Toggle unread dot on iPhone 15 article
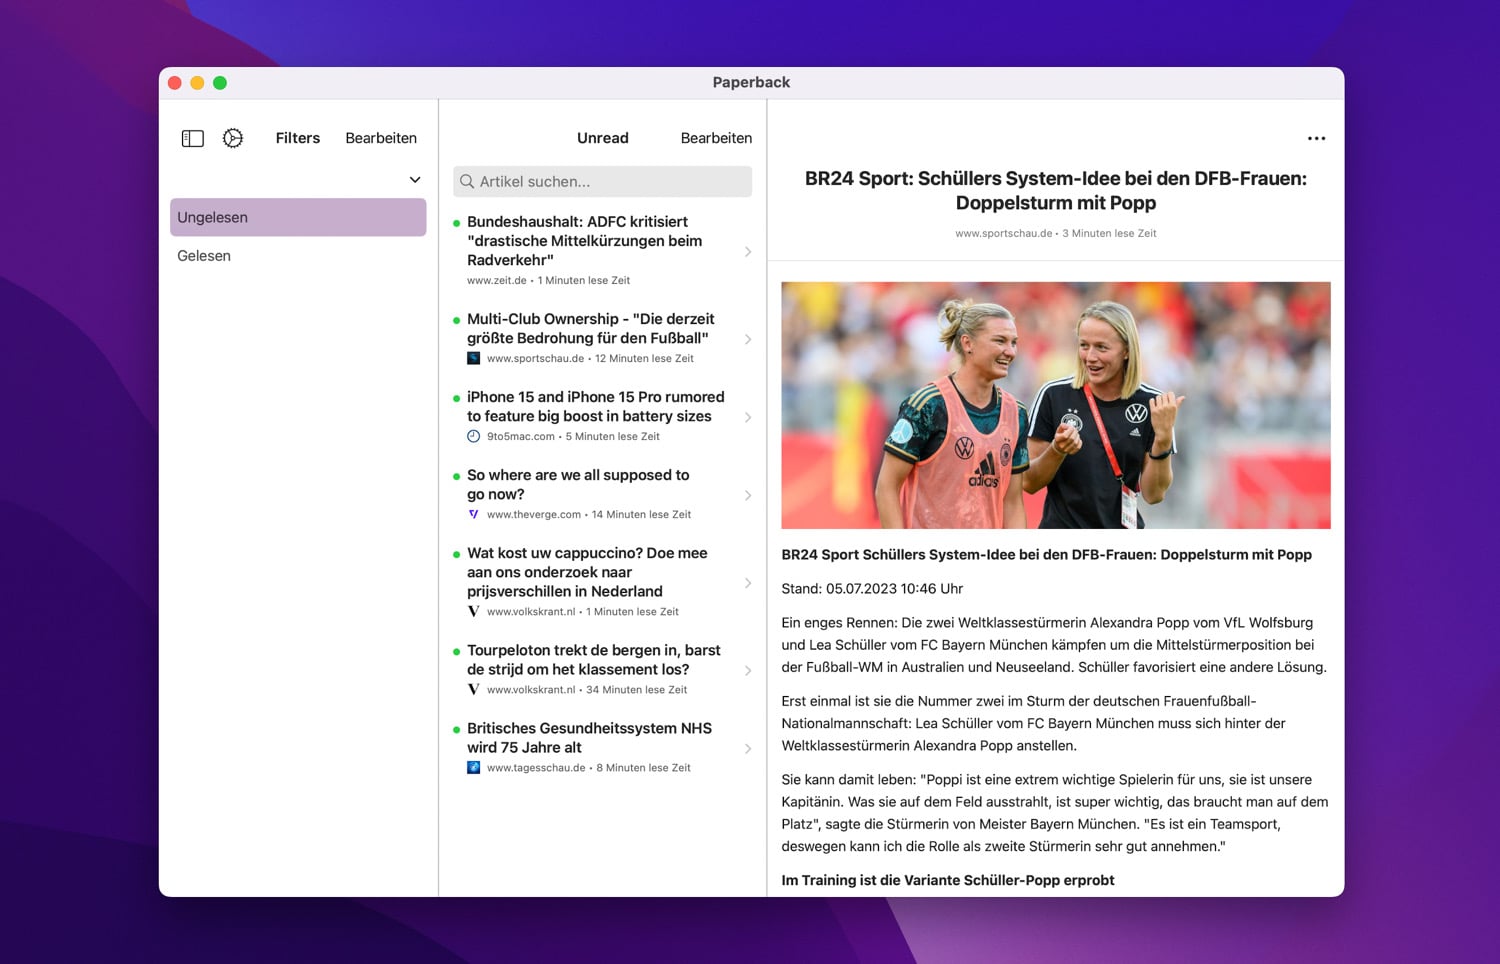The width and height of the screenshot is (1500, 964). tap(457, 398)
